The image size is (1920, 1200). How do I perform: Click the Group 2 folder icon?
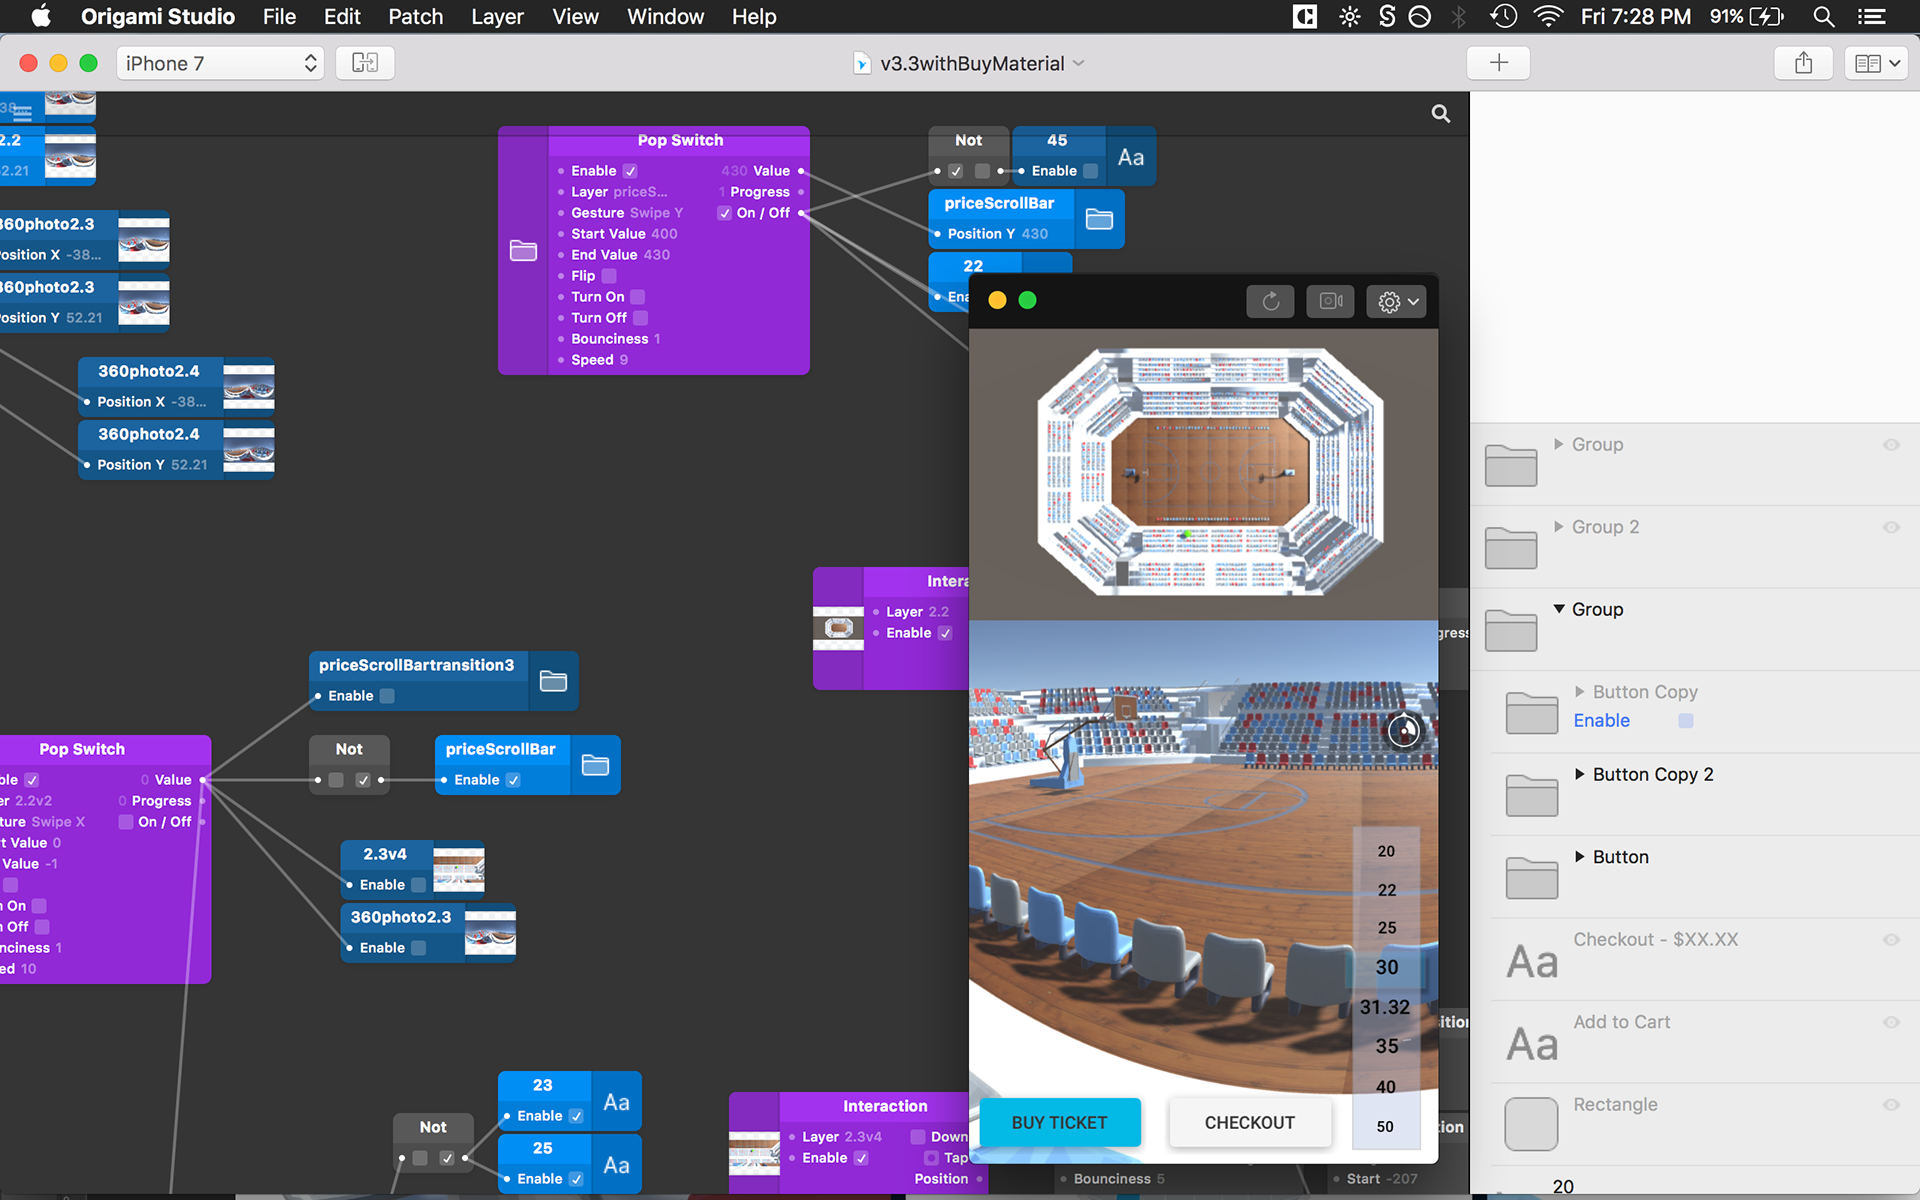coord(1510,548)
